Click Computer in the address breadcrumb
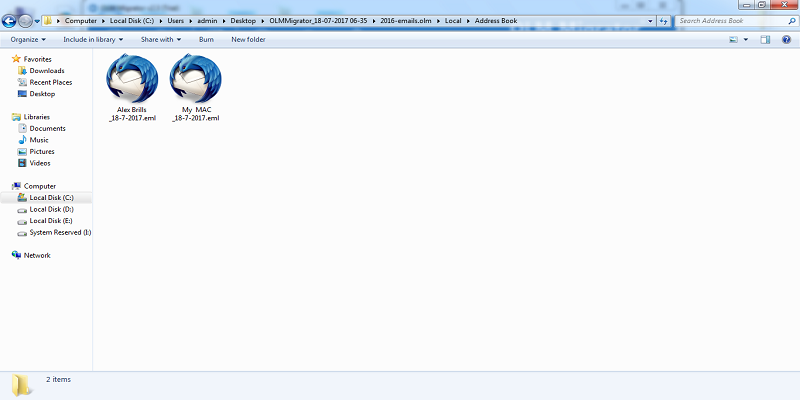800x400 pixels. (x=81, y=21)
